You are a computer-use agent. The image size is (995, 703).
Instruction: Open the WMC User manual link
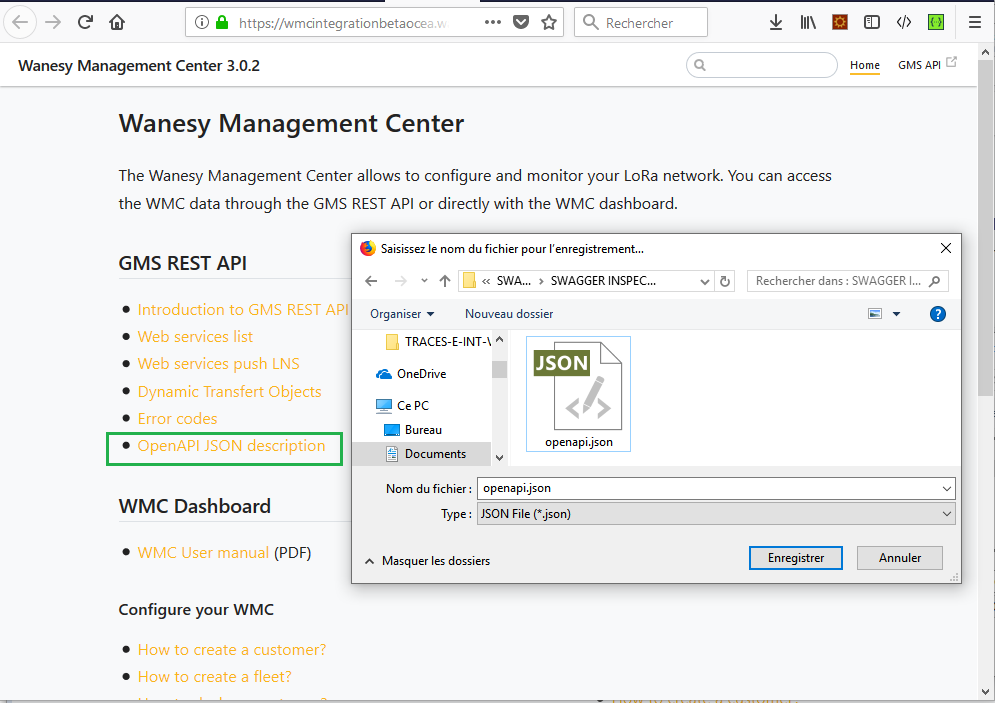[x=203, y=553]
